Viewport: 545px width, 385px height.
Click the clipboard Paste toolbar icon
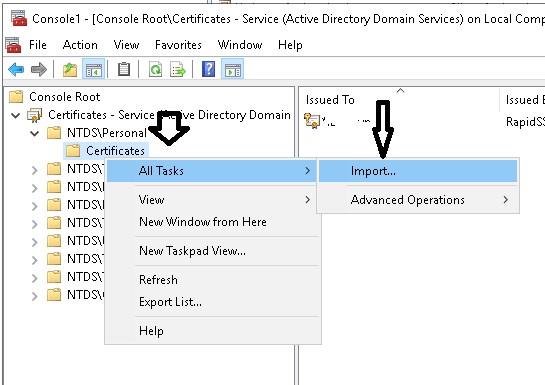pos(124,69)
